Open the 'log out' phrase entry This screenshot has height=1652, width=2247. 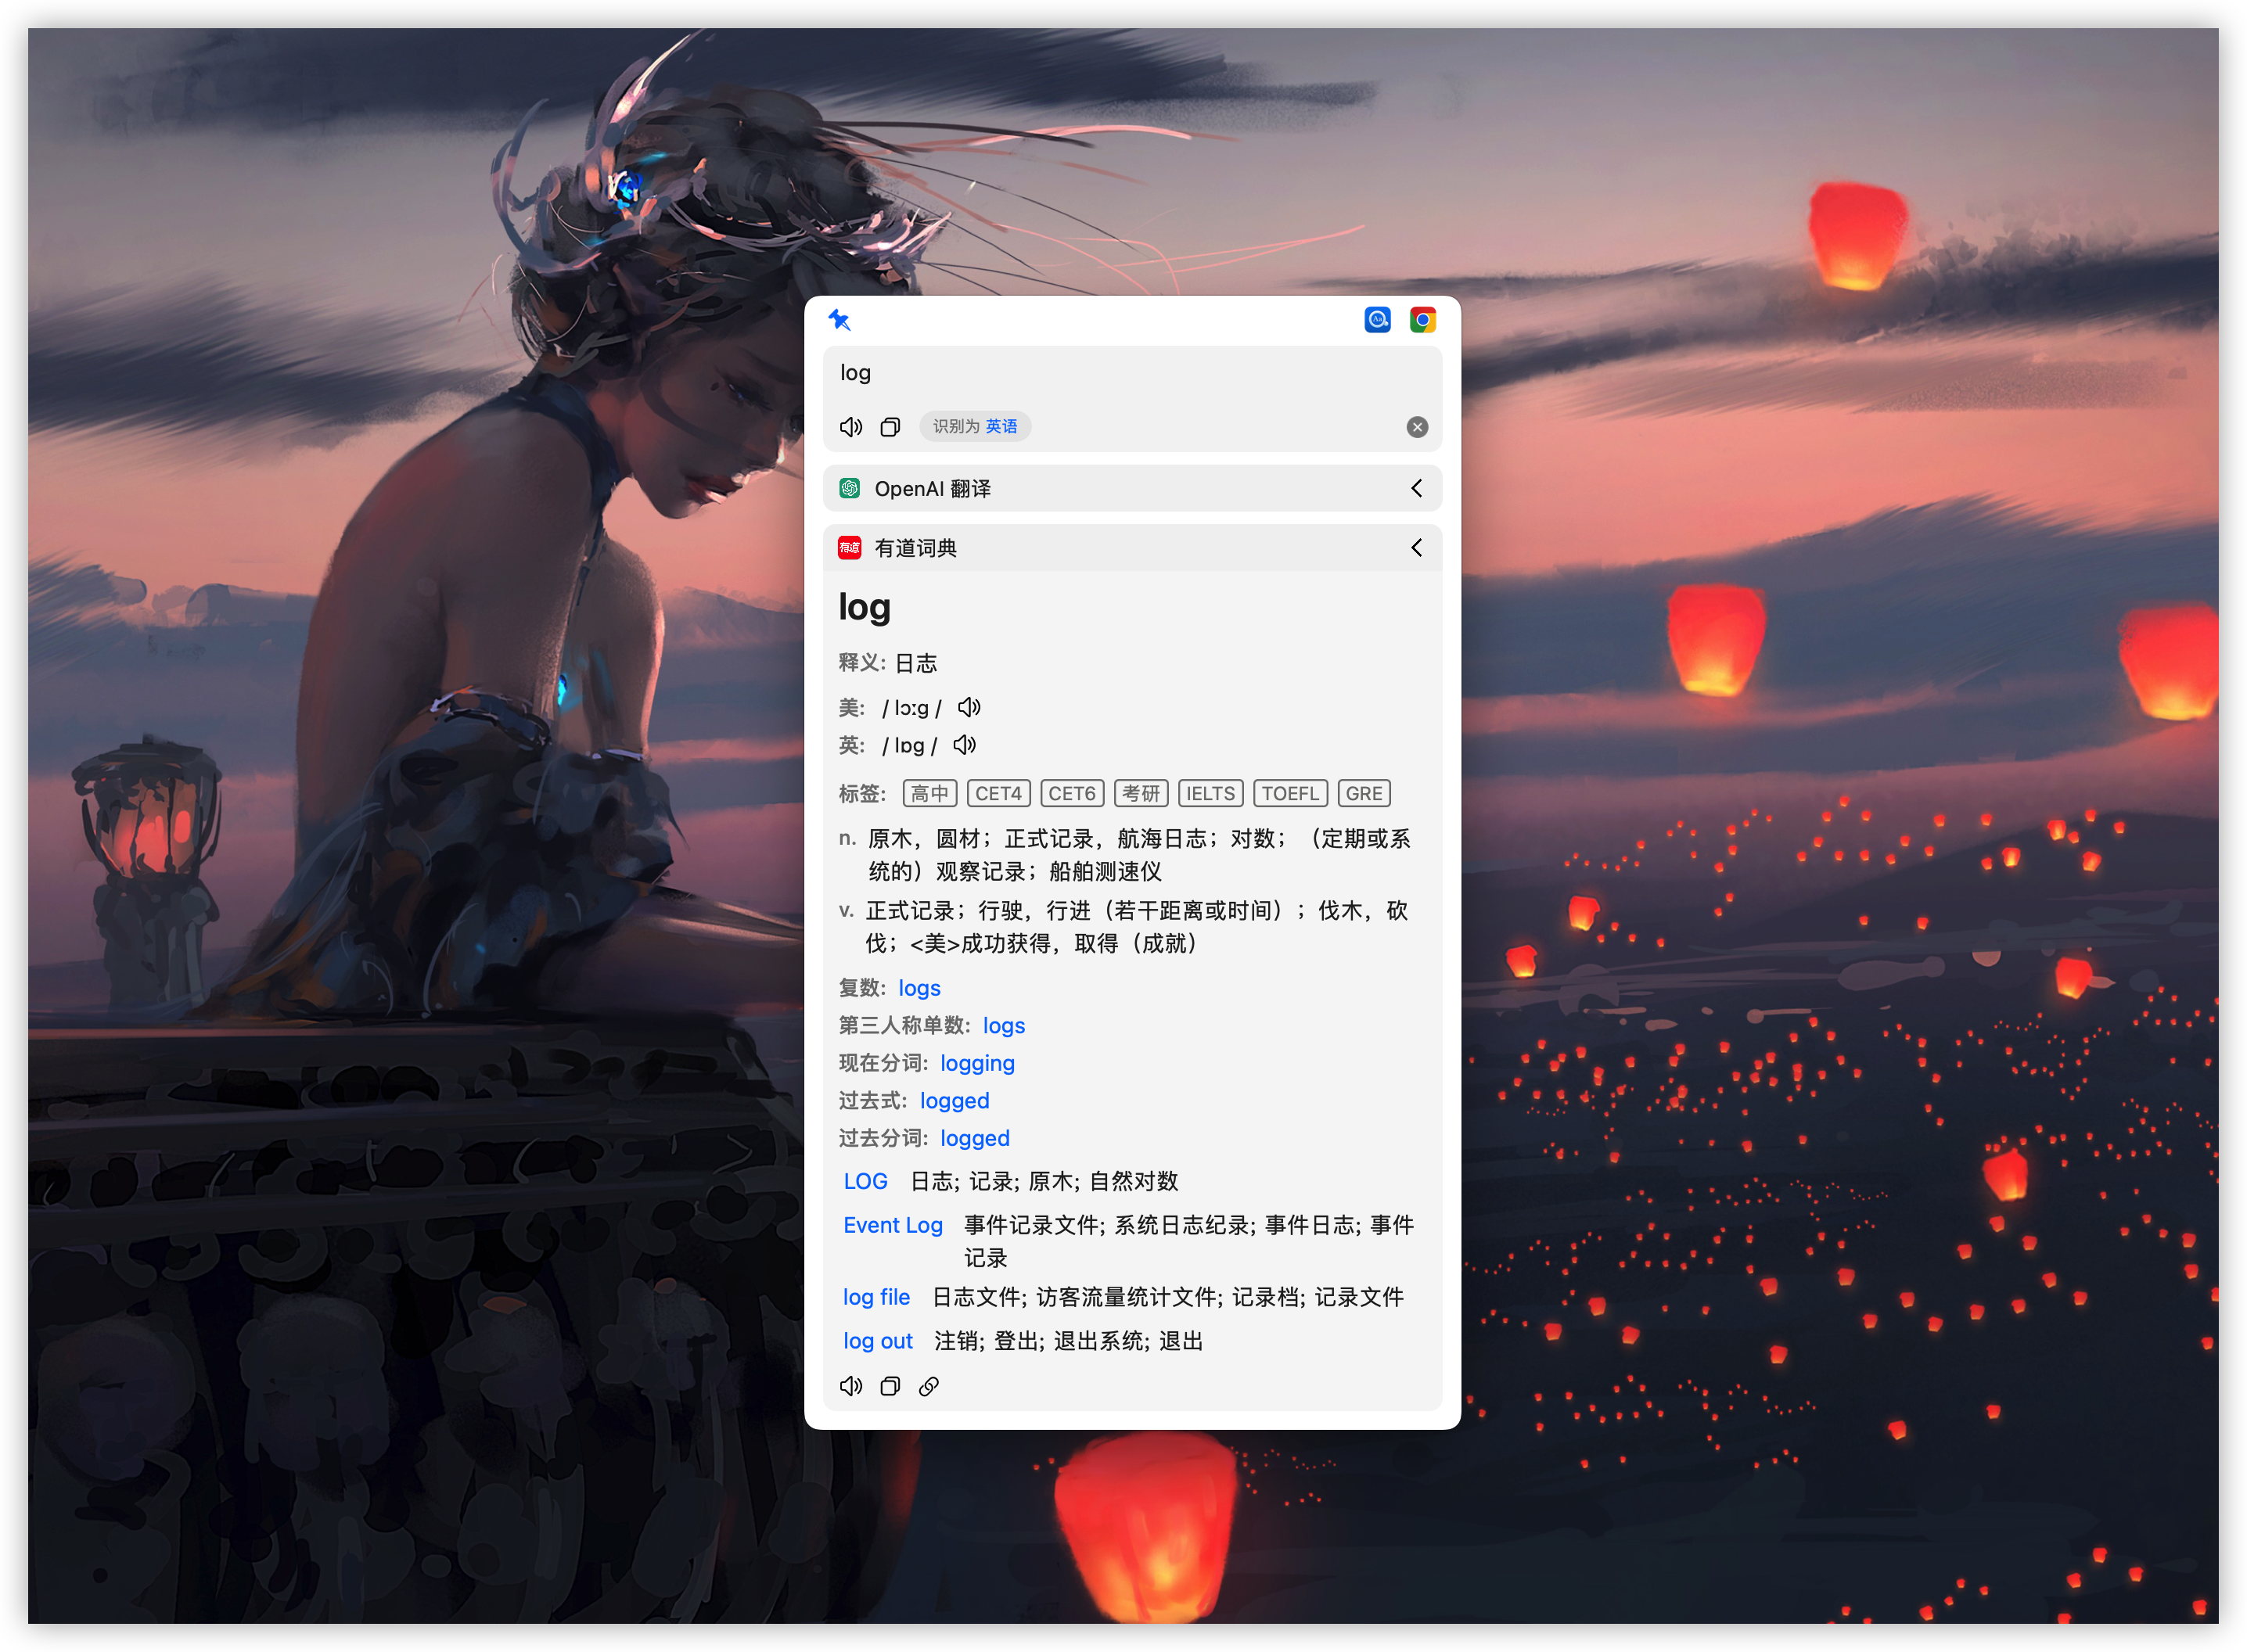pyautogui.click(x=877, y=1341)
